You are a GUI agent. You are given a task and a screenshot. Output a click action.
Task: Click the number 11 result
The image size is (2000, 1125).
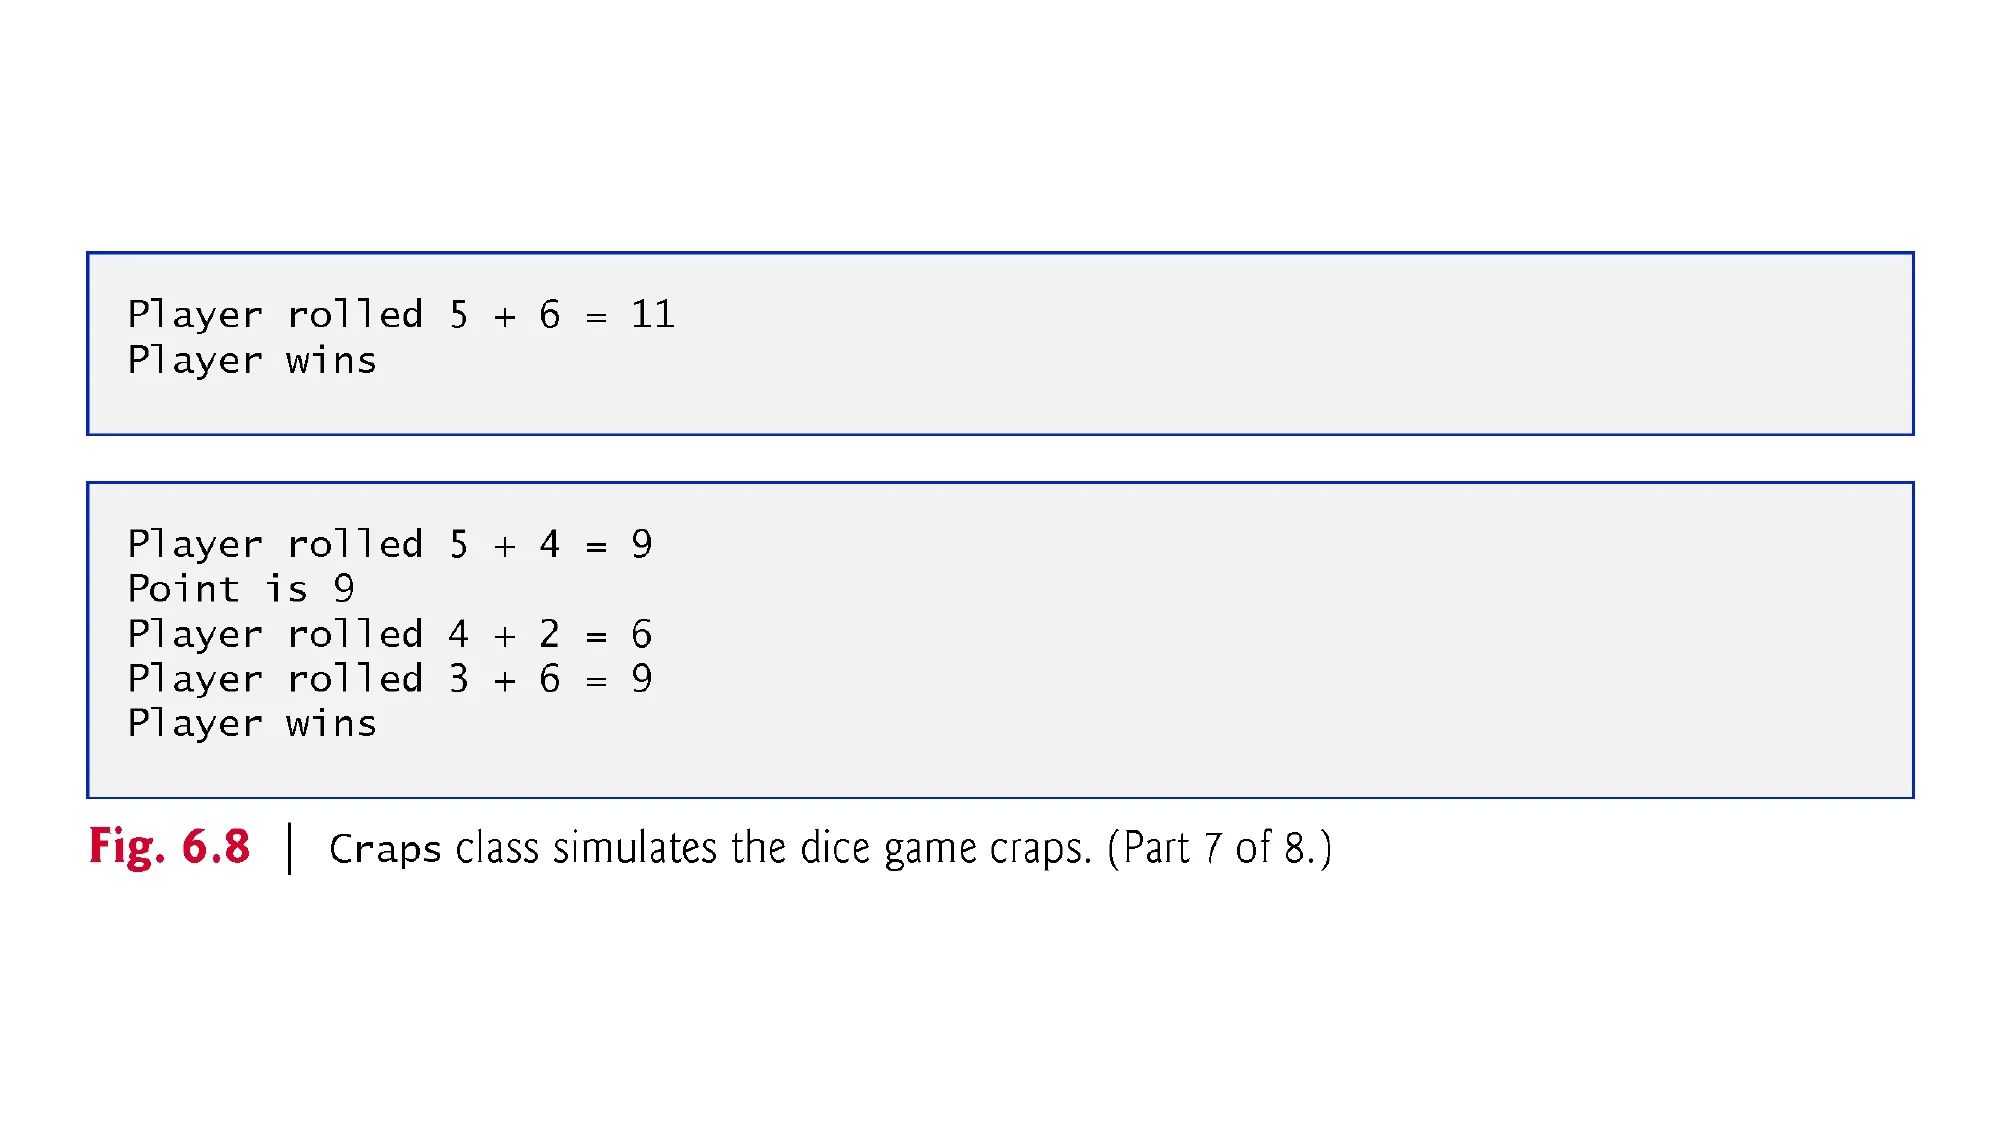click(x=653, y=315)
